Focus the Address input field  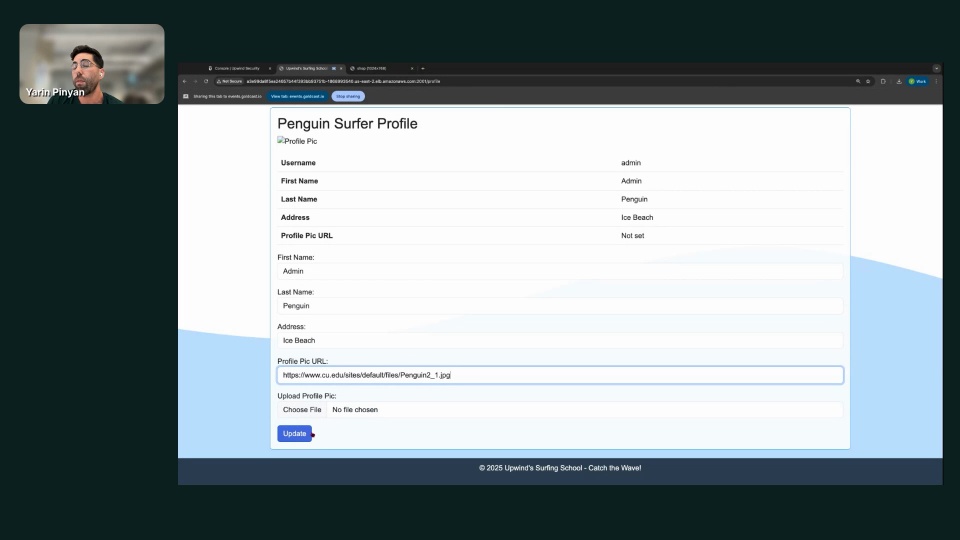pyautogui.click(x=560, y=340)
